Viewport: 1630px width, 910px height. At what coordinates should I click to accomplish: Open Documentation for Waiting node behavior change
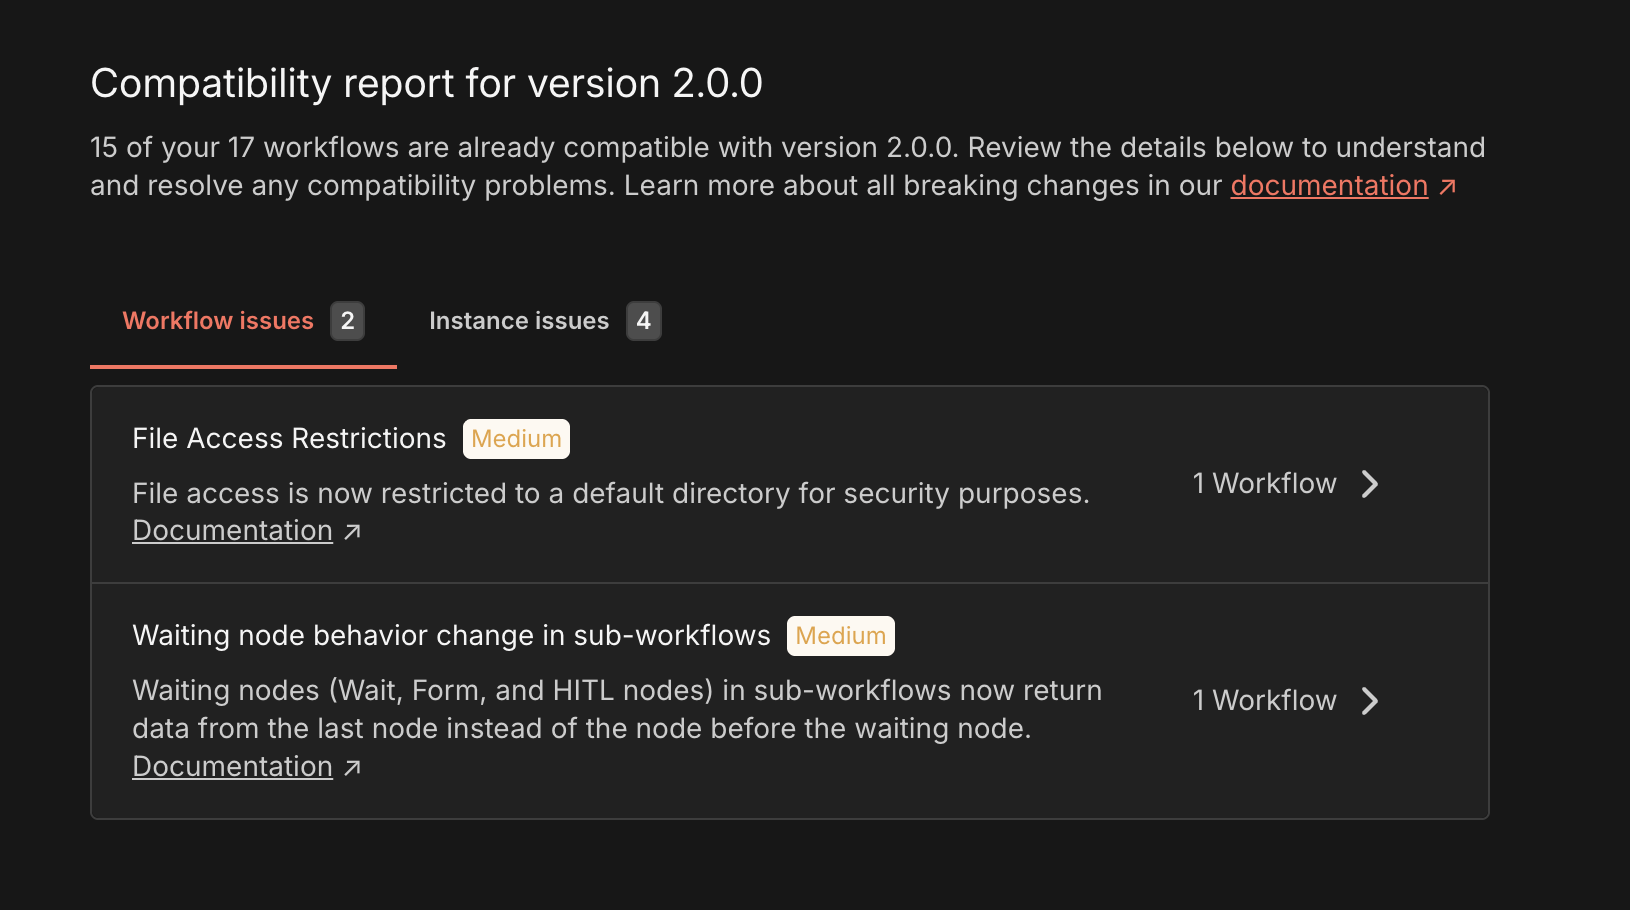tap(232, 766)
